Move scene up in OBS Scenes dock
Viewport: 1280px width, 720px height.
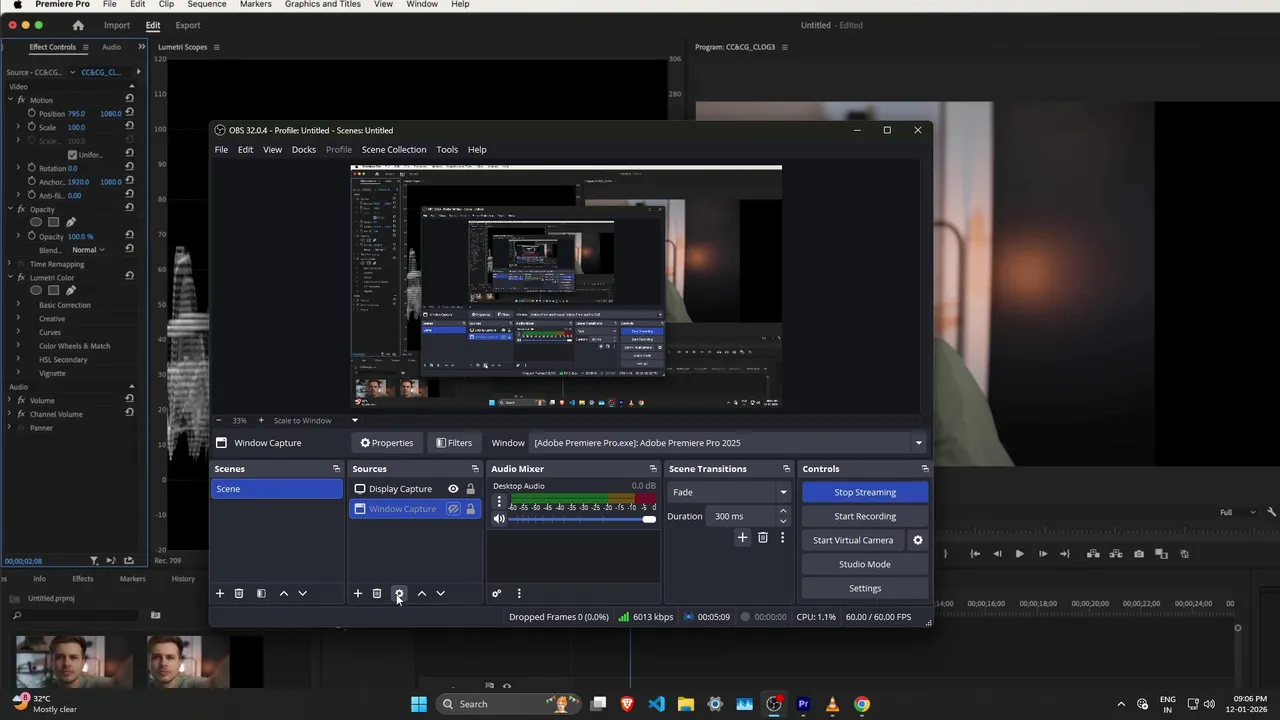coord(284,593)
